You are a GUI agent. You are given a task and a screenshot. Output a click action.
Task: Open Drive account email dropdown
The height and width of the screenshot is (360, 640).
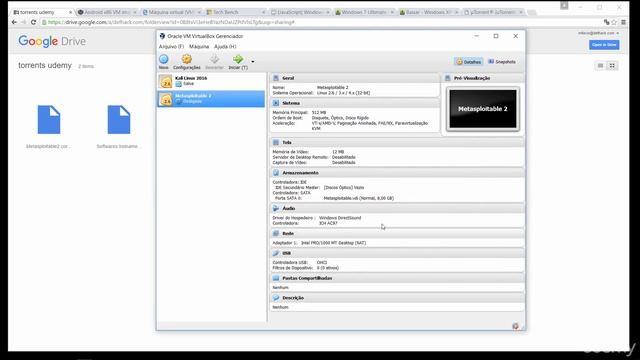tap(598, 33)
